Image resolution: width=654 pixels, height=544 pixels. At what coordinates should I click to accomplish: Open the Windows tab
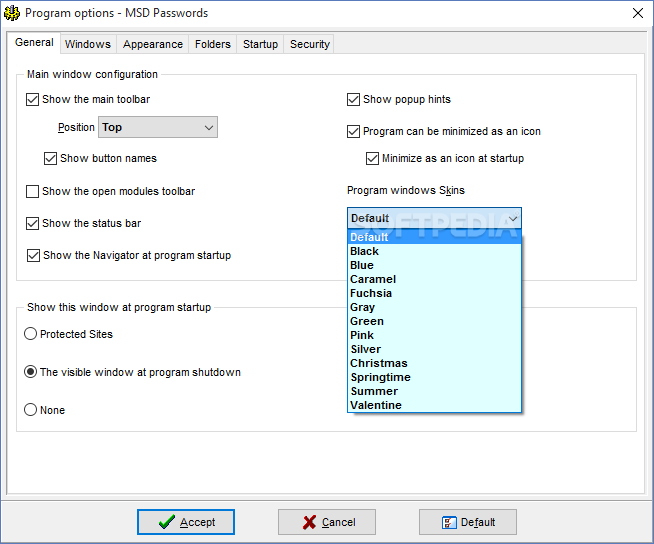(x=88, y=44)
